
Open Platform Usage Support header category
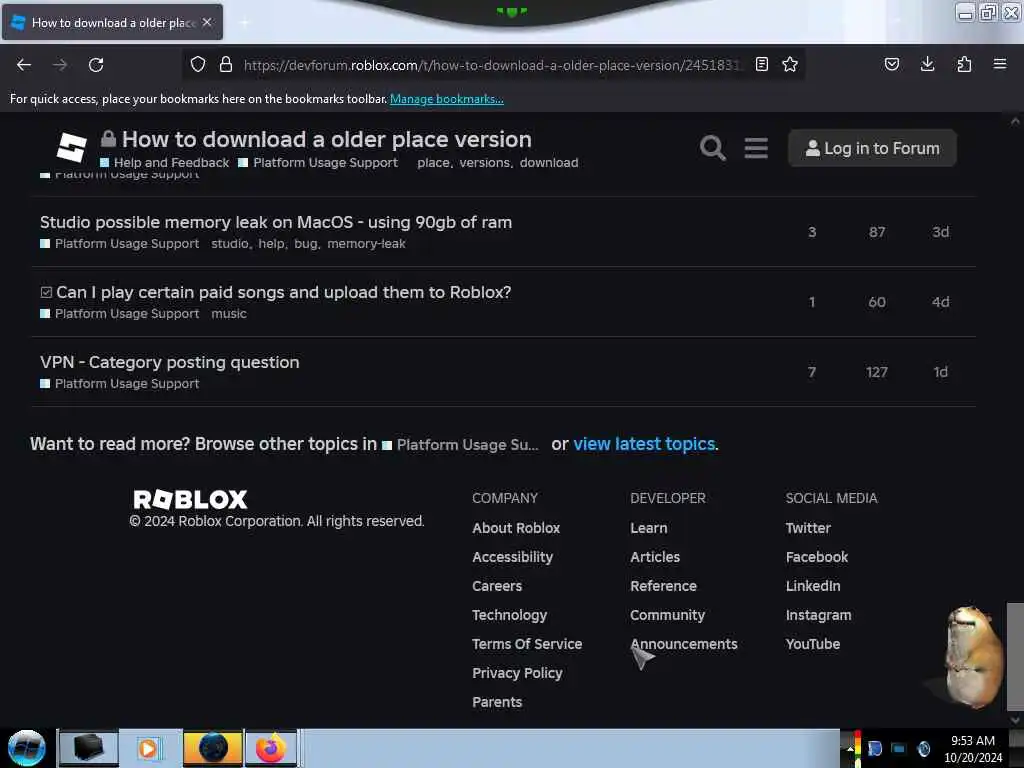[318, 163]
